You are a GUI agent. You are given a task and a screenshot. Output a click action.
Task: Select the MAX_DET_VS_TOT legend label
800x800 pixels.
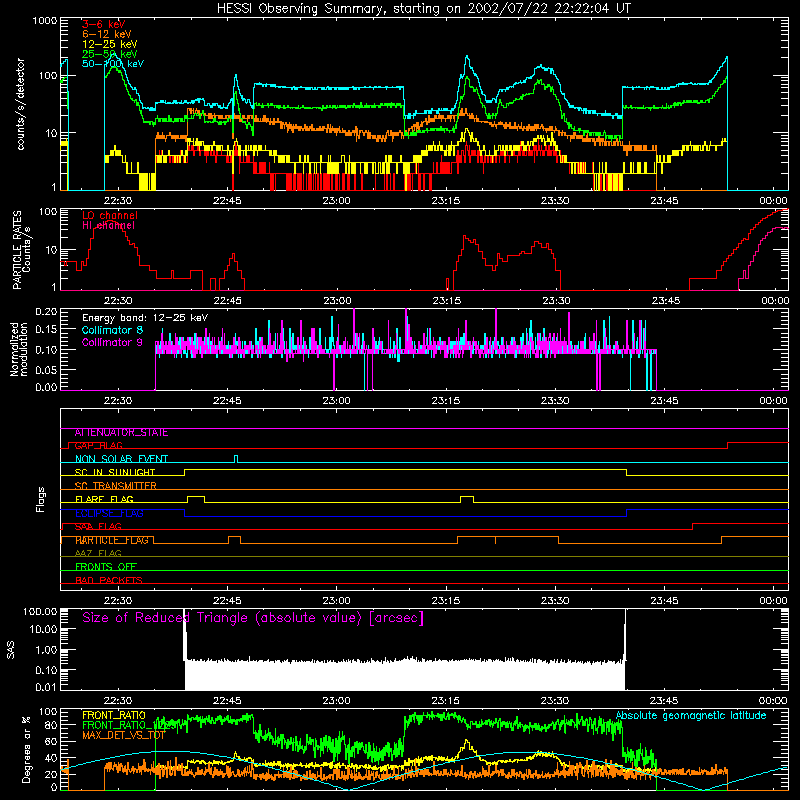pyautogui.click(x=123, y=735)
